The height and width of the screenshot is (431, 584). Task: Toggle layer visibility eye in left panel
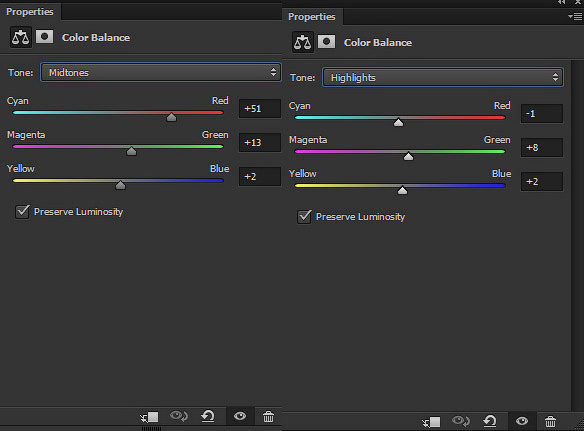tap(240, 416)
